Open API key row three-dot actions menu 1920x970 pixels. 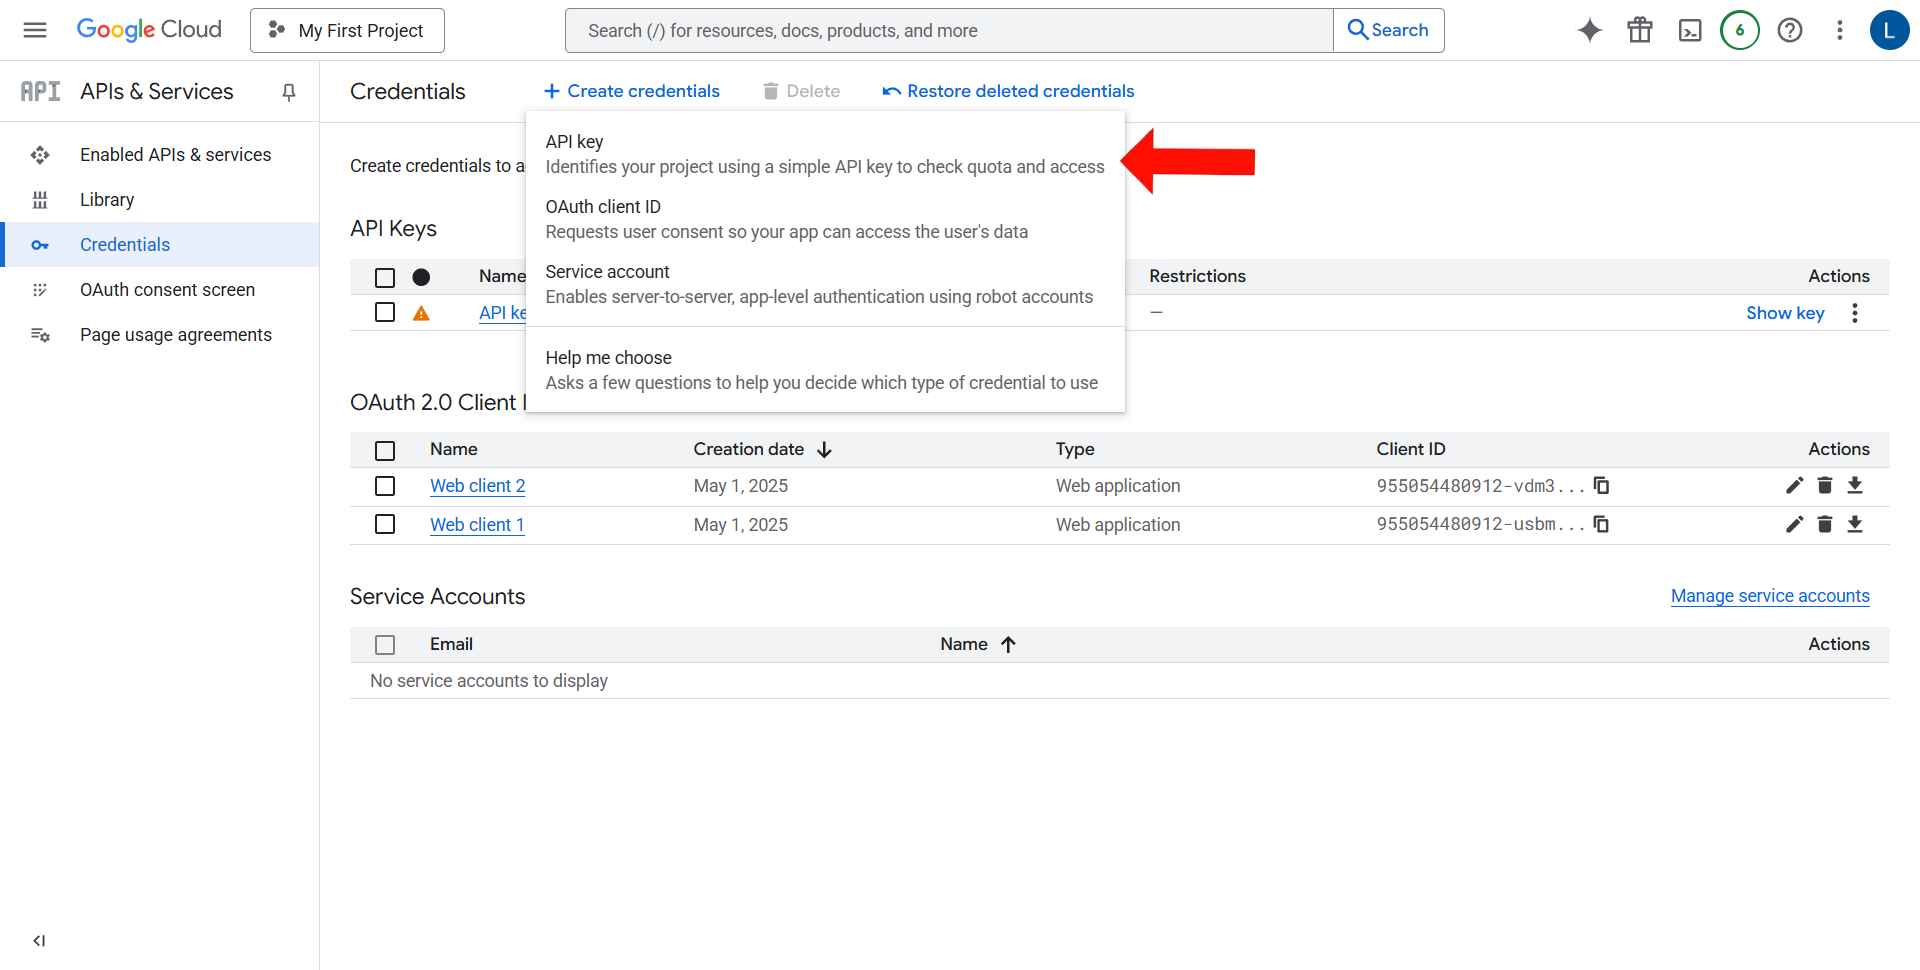[x=1855, y=313]
